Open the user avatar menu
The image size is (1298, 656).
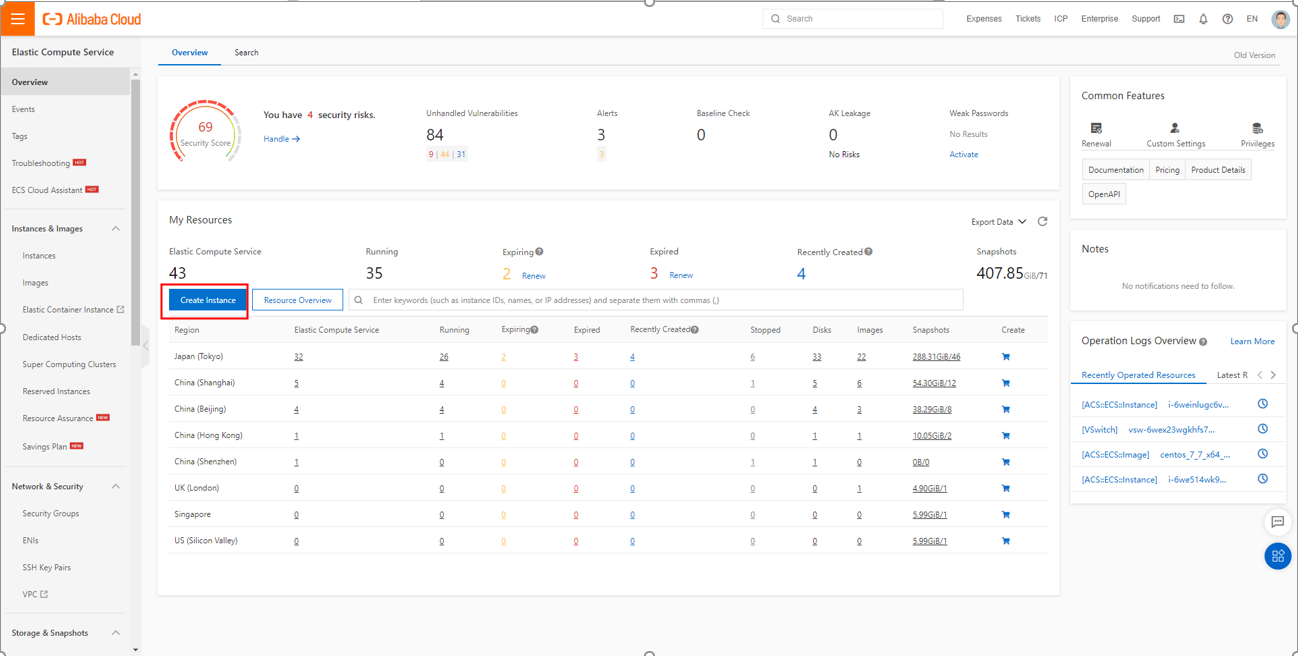(1280, 19)
